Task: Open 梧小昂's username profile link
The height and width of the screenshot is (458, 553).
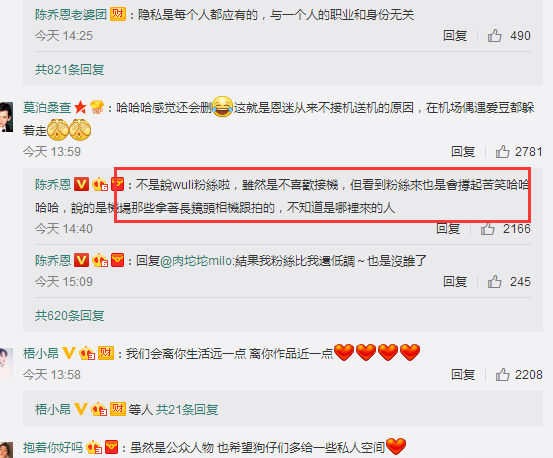Action: point(41,353)
